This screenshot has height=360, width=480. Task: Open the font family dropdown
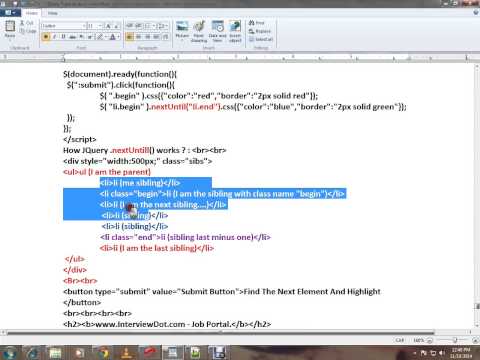point(84,26)
